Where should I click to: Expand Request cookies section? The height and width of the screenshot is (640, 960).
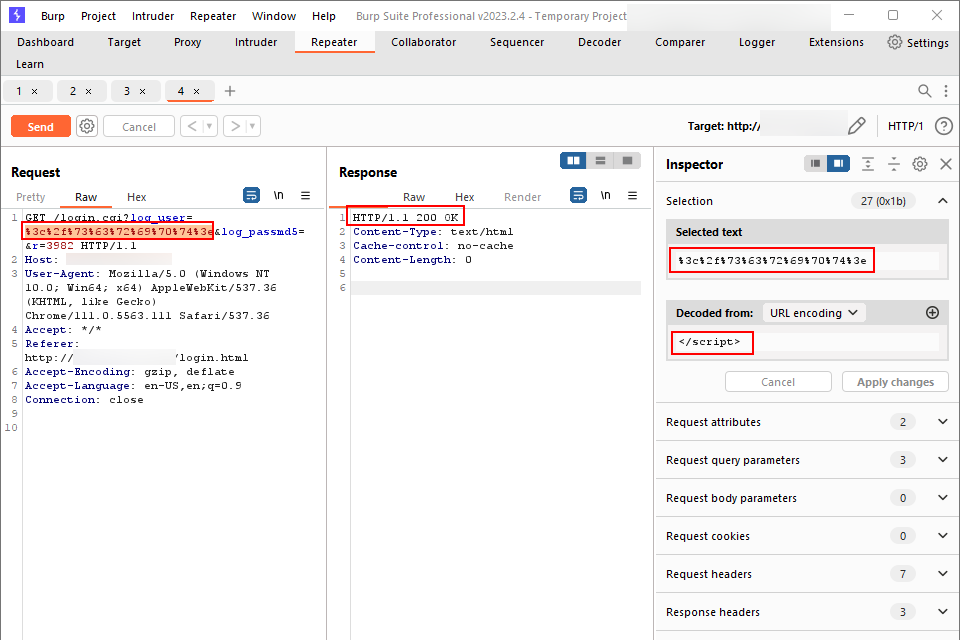coord(943,536)
